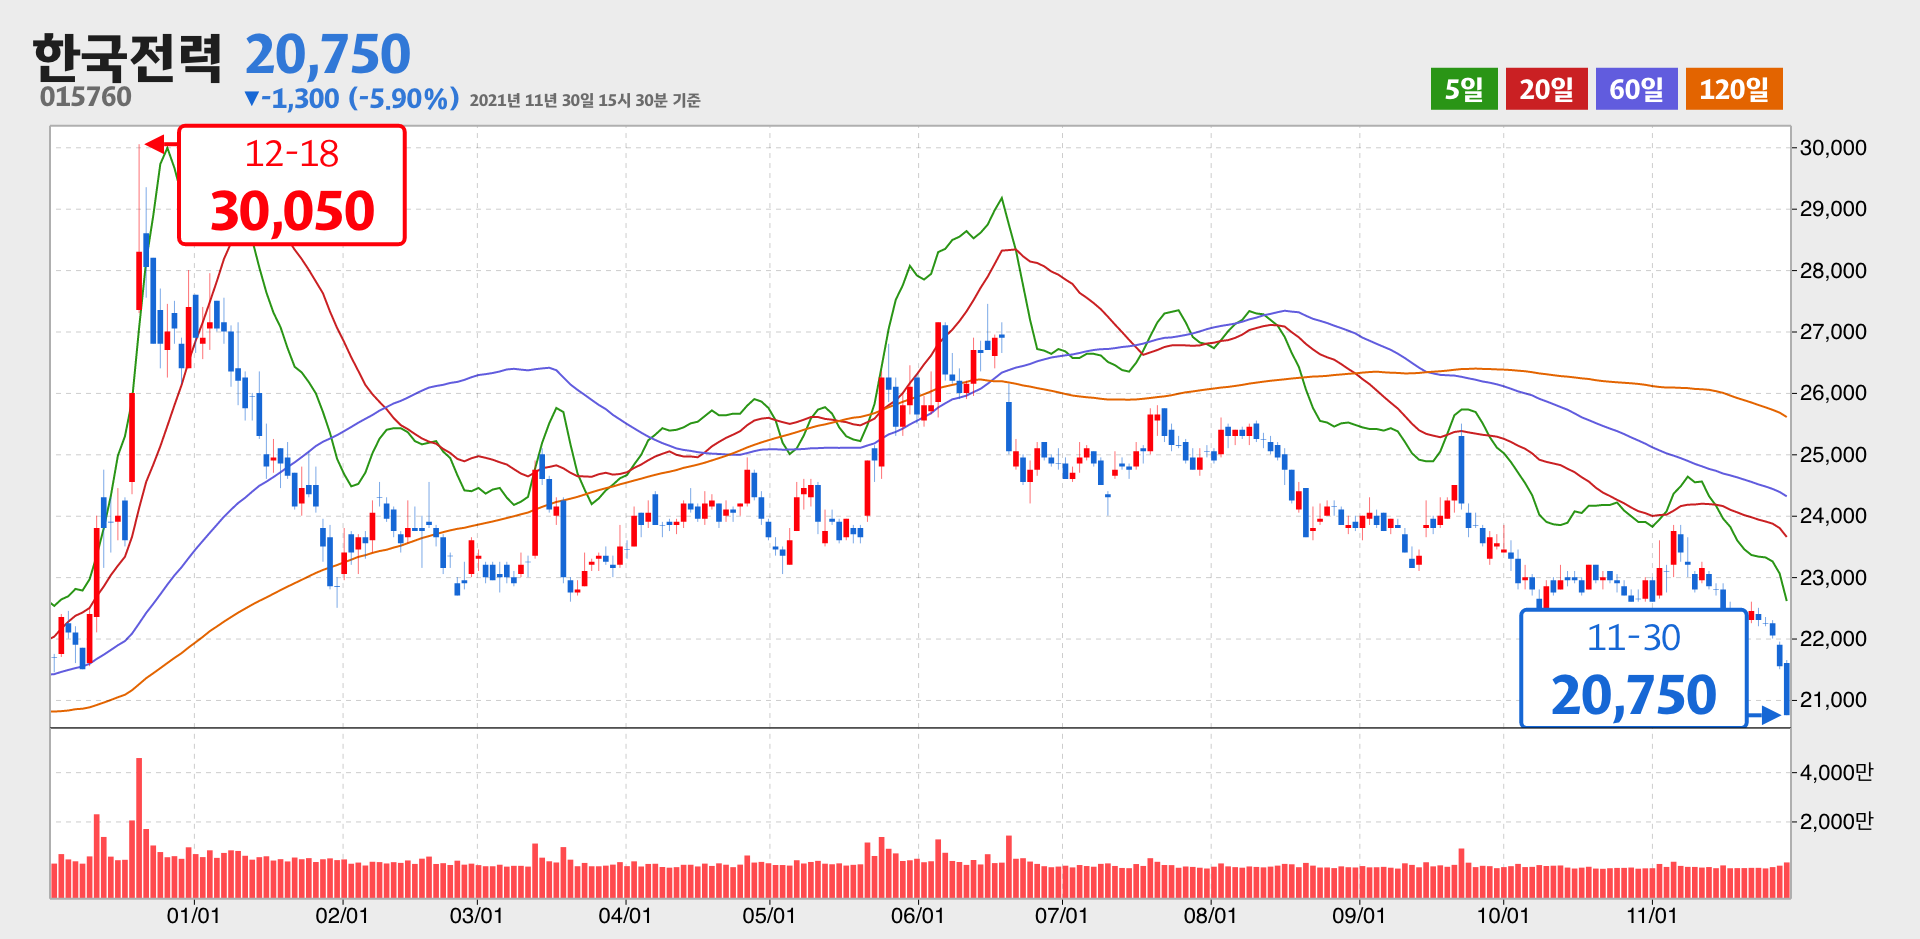The height and width of the screenshot is (939, 1920).
Task: Click the 06/01 date axis label
Action: click(917, 916)
